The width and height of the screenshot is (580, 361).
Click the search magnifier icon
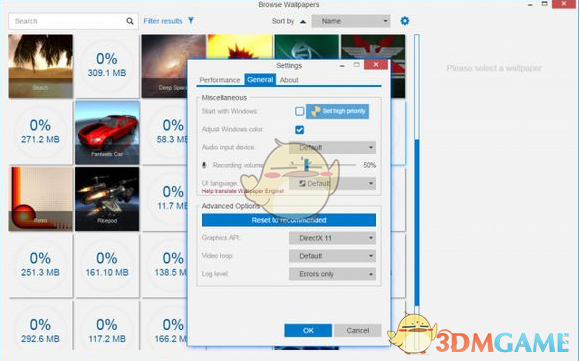coord(130,21)
